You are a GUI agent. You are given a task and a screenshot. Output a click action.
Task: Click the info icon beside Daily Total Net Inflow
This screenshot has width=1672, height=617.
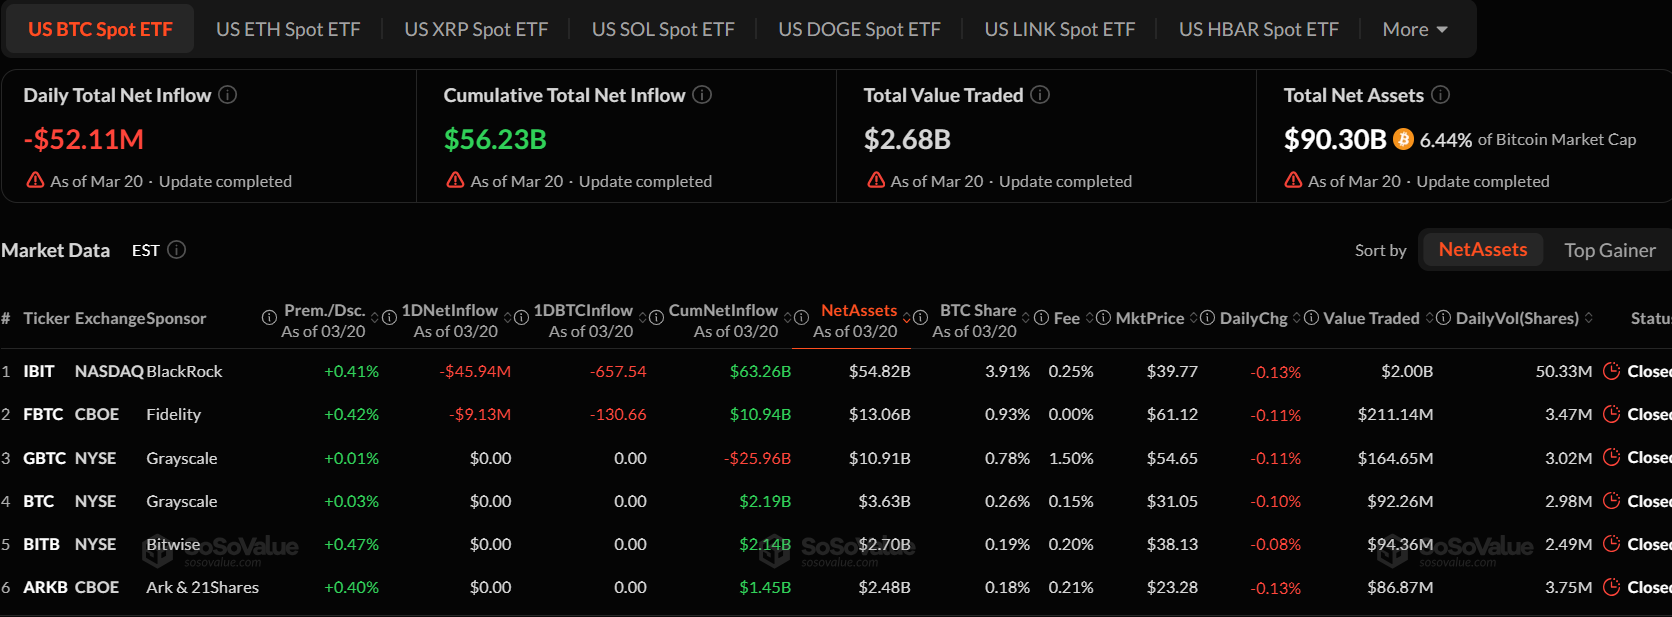tap(228, 95)
